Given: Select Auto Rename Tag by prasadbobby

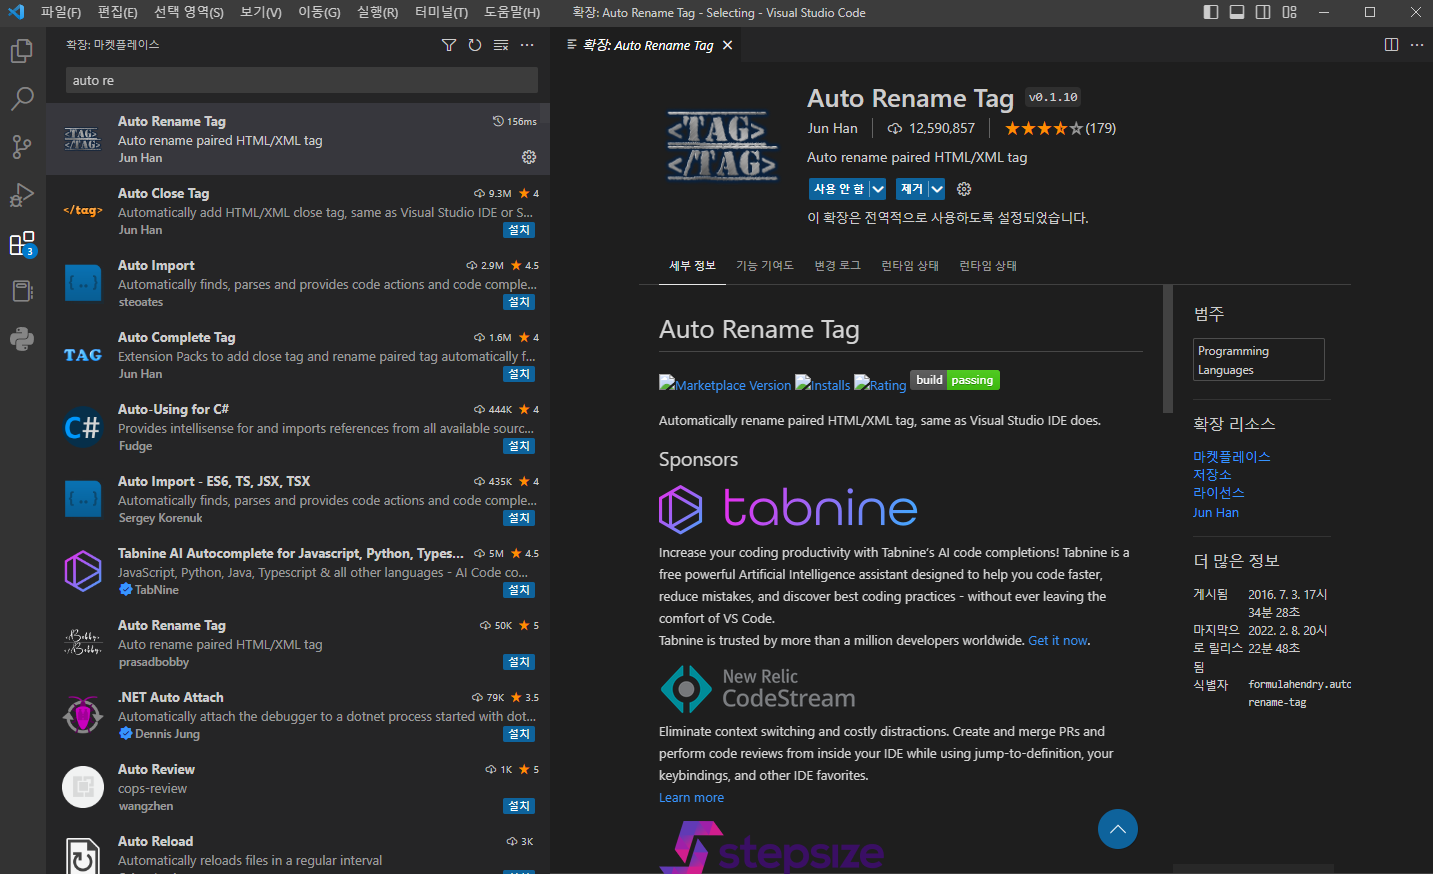Looking at the screenshot, I should (298, 643).
